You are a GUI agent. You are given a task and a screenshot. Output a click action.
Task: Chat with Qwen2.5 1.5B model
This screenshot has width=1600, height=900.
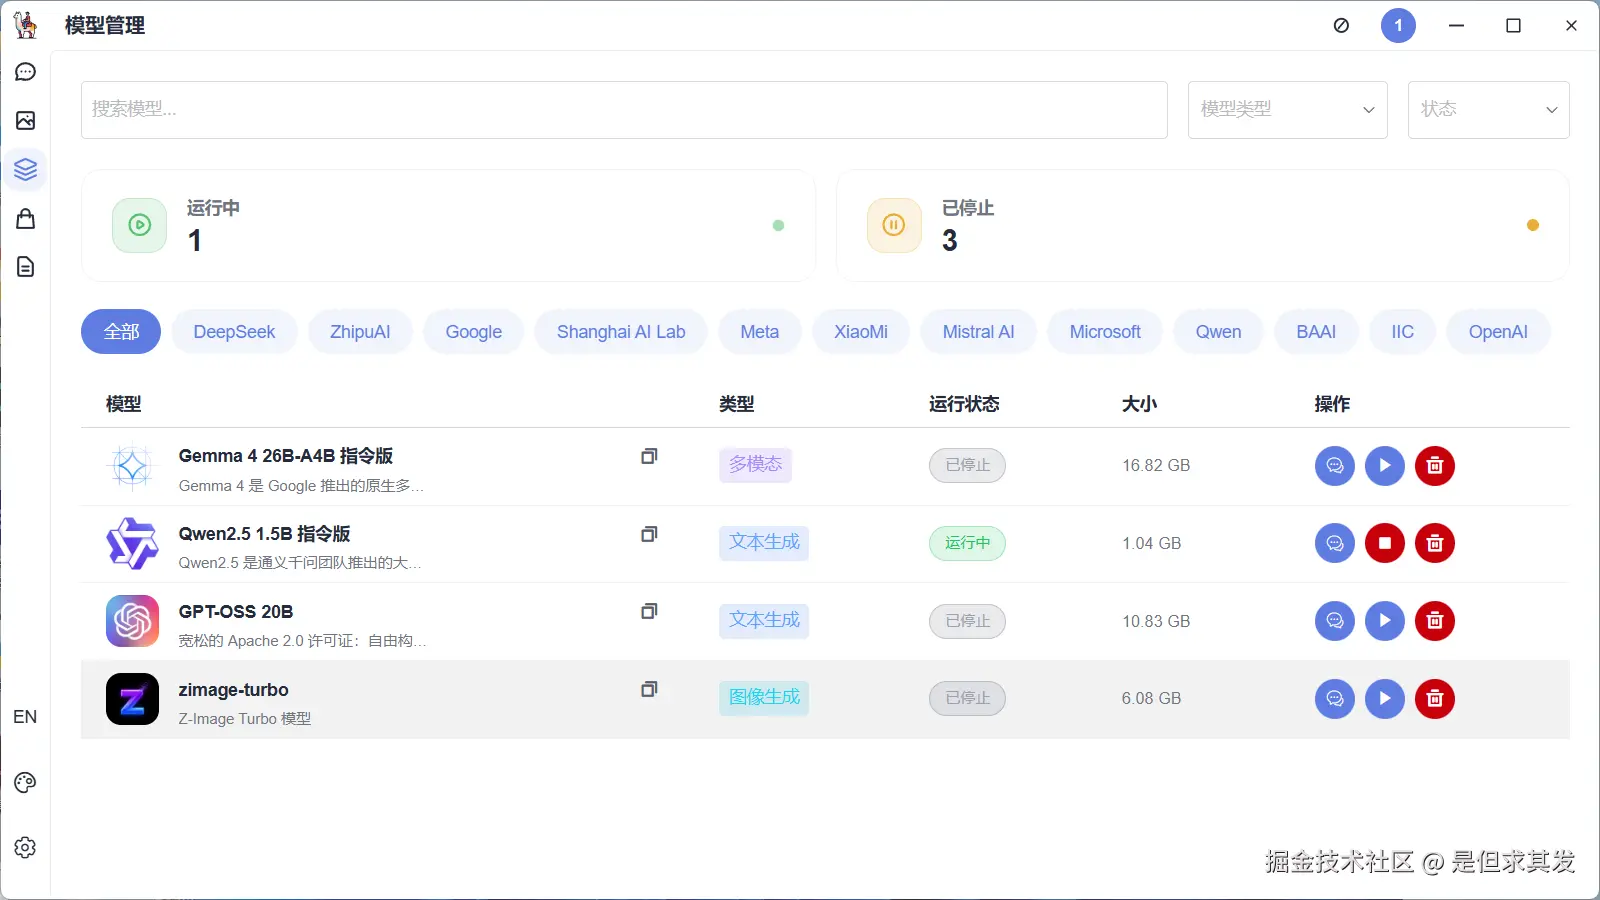1335,543
